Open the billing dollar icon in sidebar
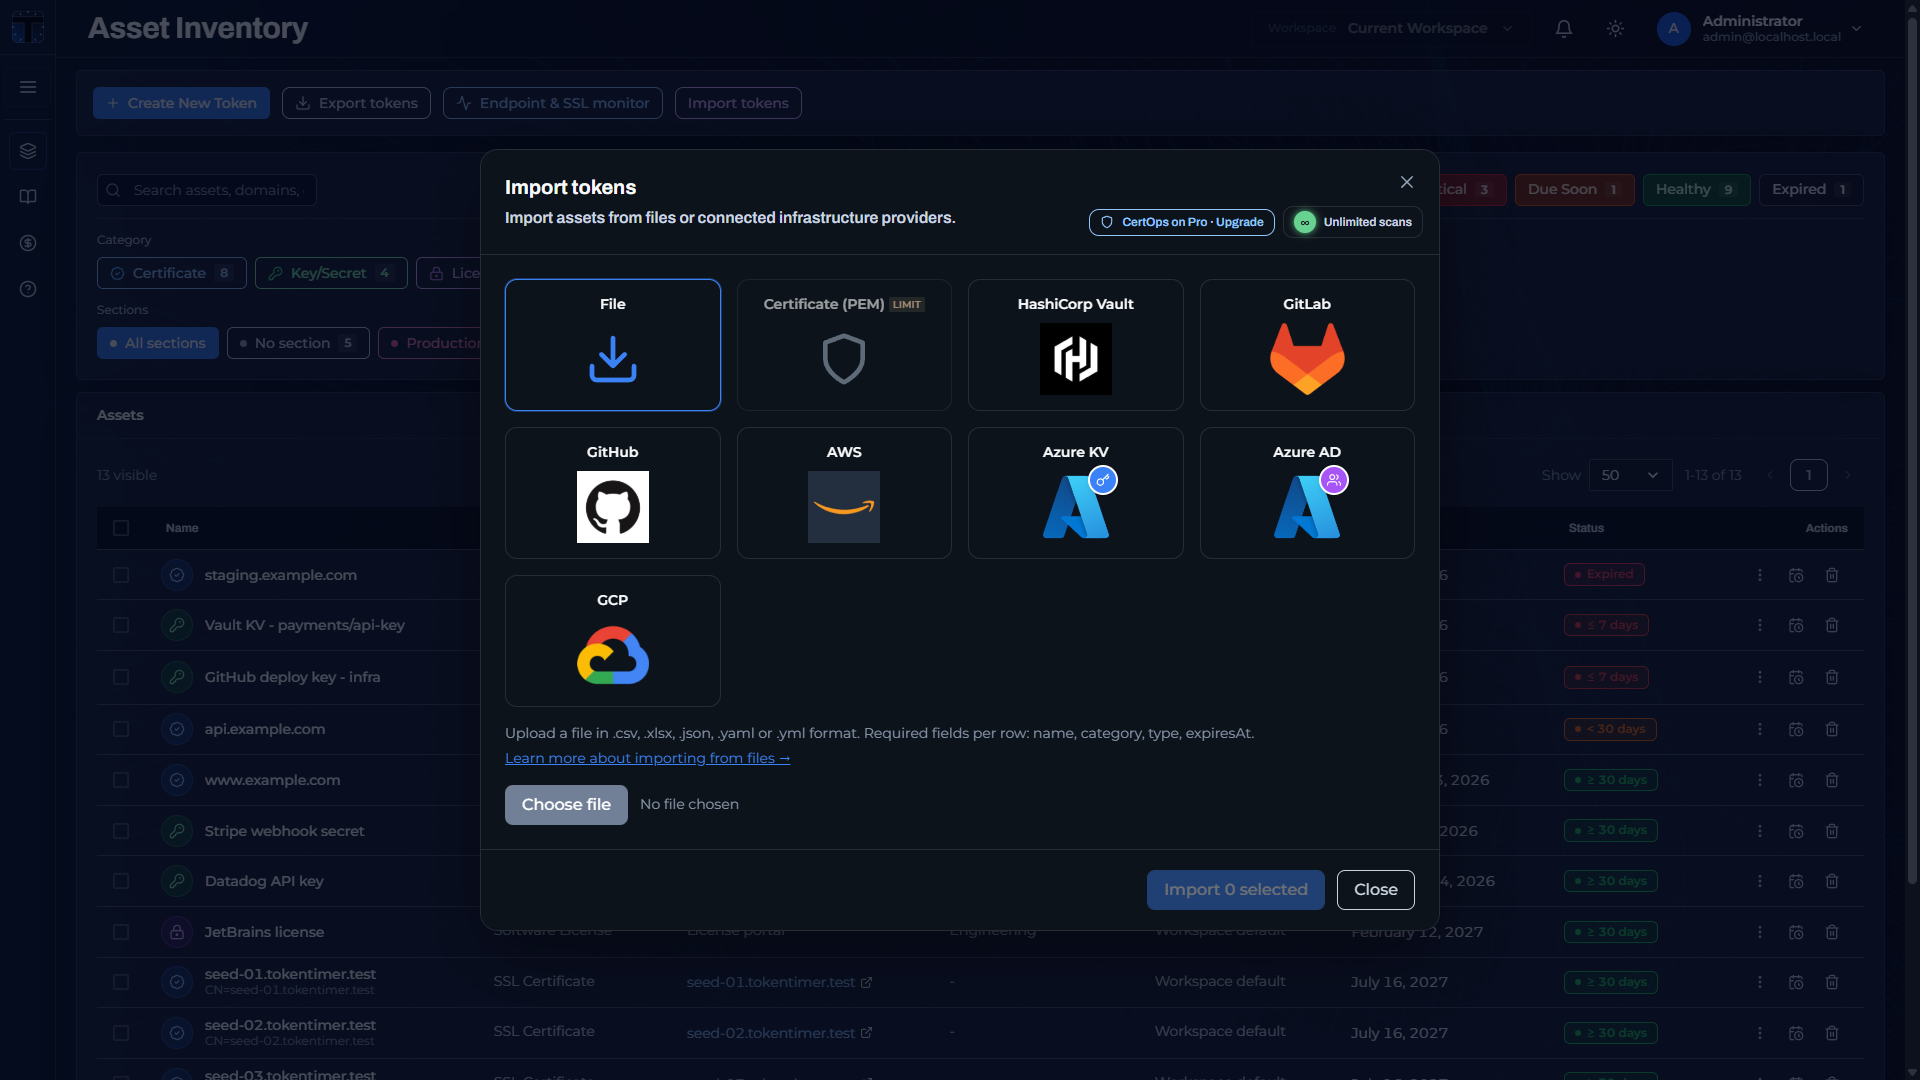Viewport: 1920px width, 1080px height. [28, 243]
